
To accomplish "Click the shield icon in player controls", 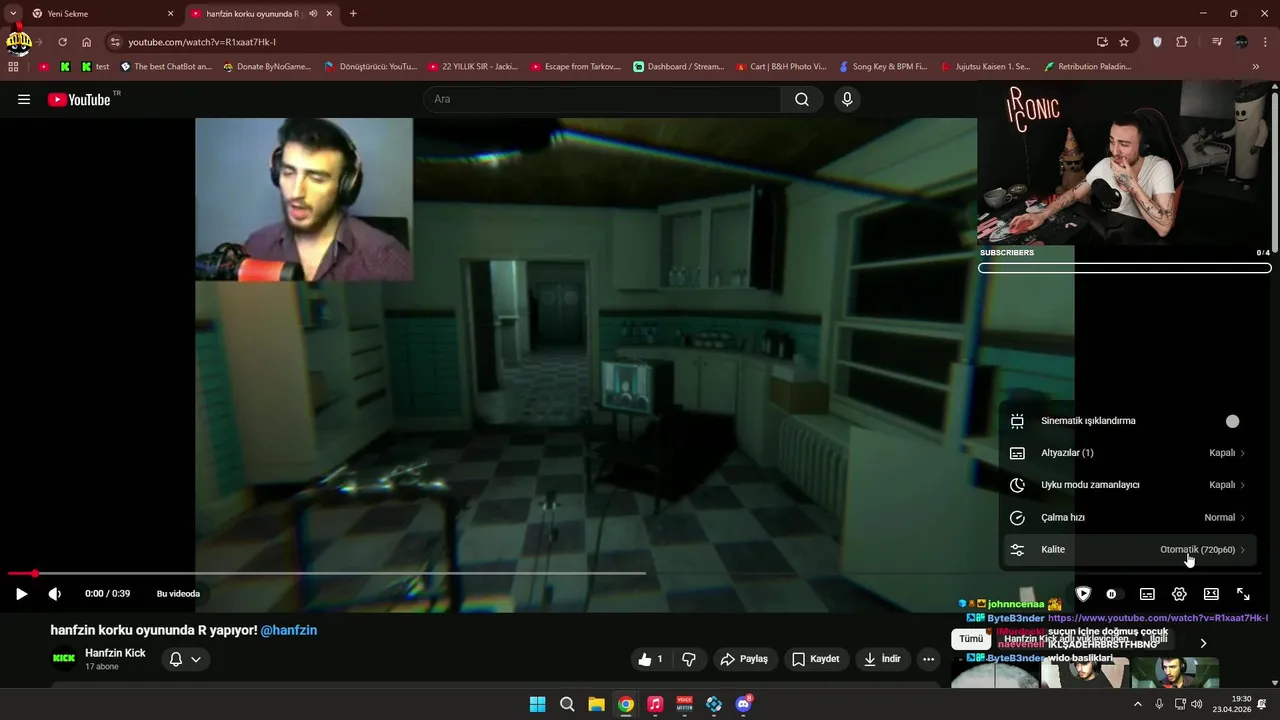I will point(1083,594).
